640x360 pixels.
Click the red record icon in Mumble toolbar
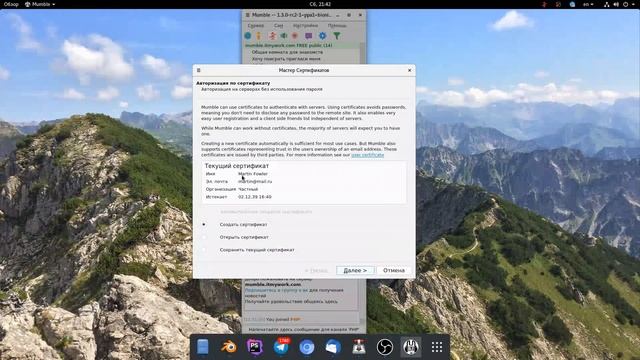pos(295,36)
